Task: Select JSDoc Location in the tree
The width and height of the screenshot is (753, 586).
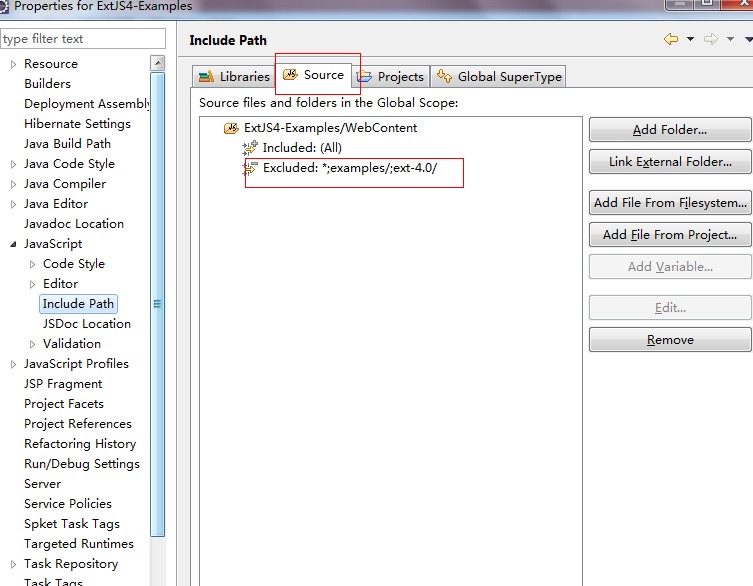Action: coord(87,324)
